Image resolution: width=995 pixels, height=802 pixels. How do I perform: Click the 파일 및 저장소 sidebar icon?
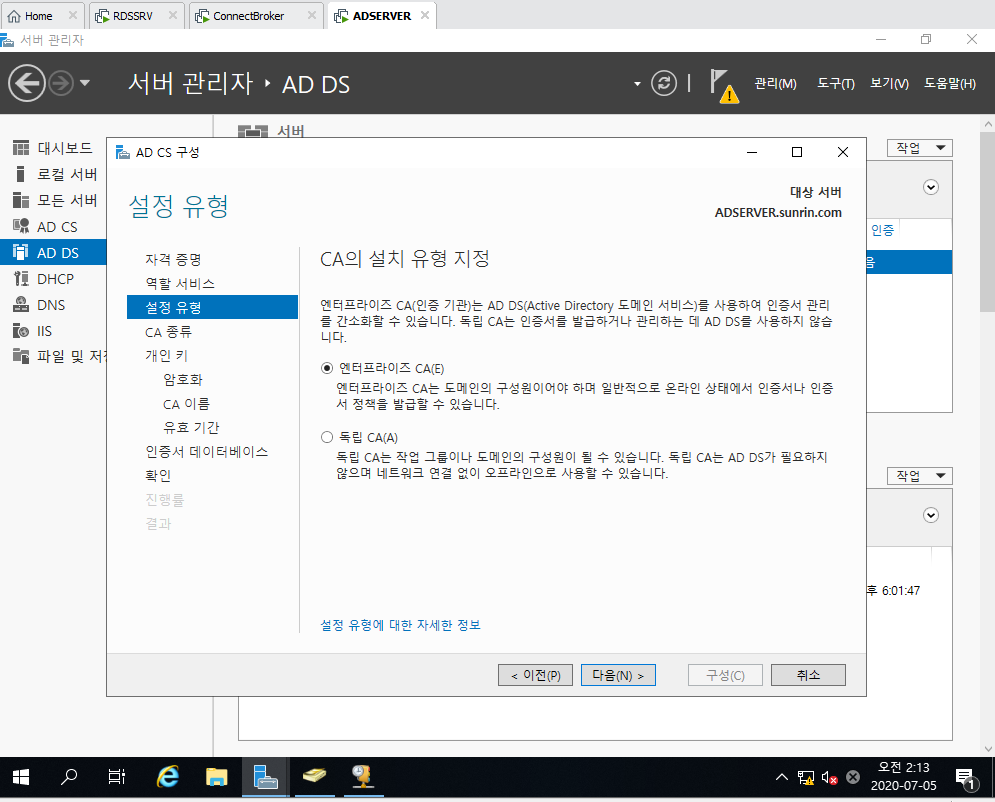click(21, 357)
